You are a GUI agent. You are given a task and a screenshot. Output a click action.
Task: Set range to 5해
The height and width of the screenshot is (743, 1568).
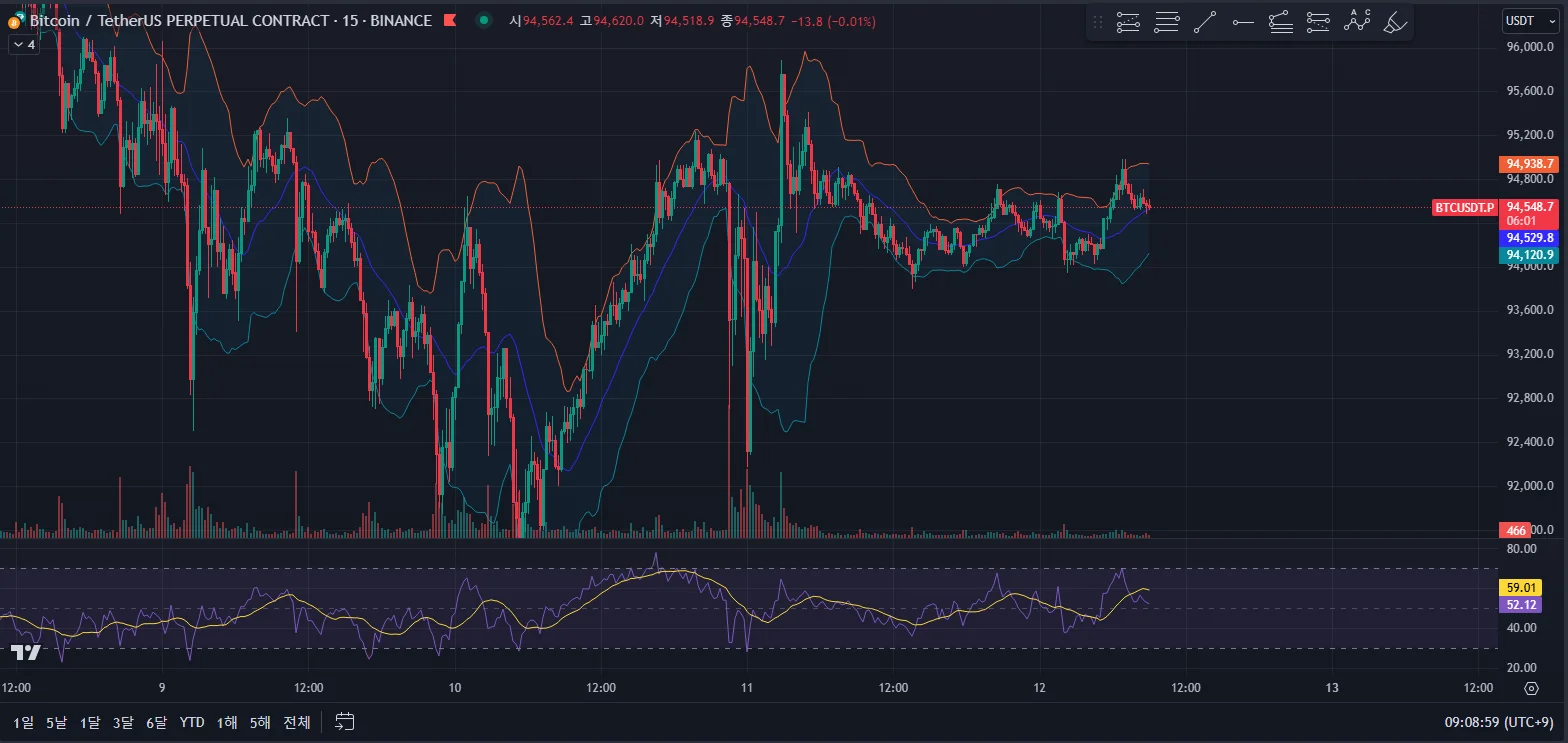(260, 722)
